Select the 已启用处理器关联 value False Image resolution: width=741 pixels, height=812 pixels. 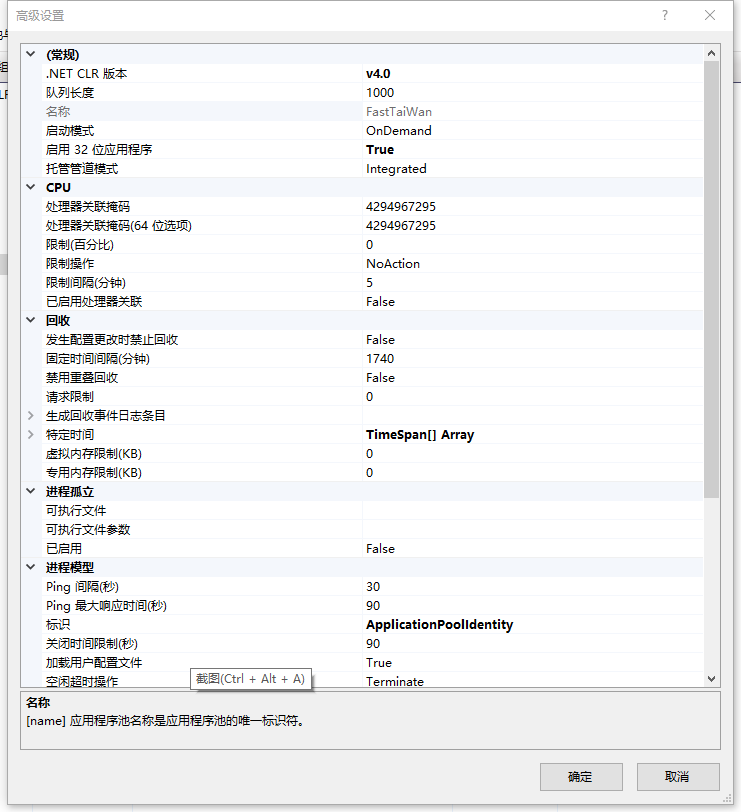tap(380, 301)
